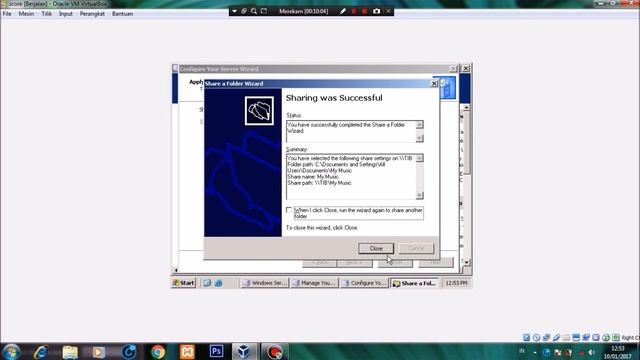This screenshot has width=640, height=360.
Task: Open media player from host taskbar
Action: click(99, 352)
